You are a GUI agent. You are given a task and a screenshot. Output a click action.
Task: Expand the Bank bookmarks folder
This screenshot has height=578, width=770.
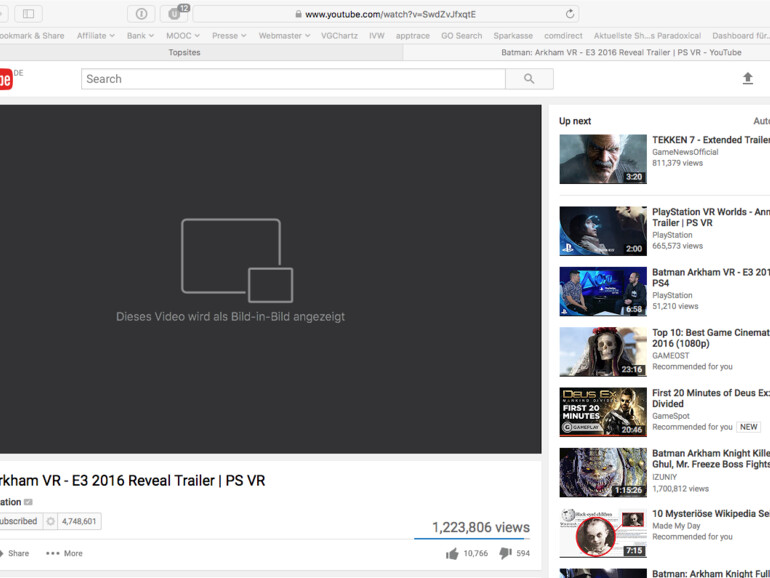click(x=140, y=36)
